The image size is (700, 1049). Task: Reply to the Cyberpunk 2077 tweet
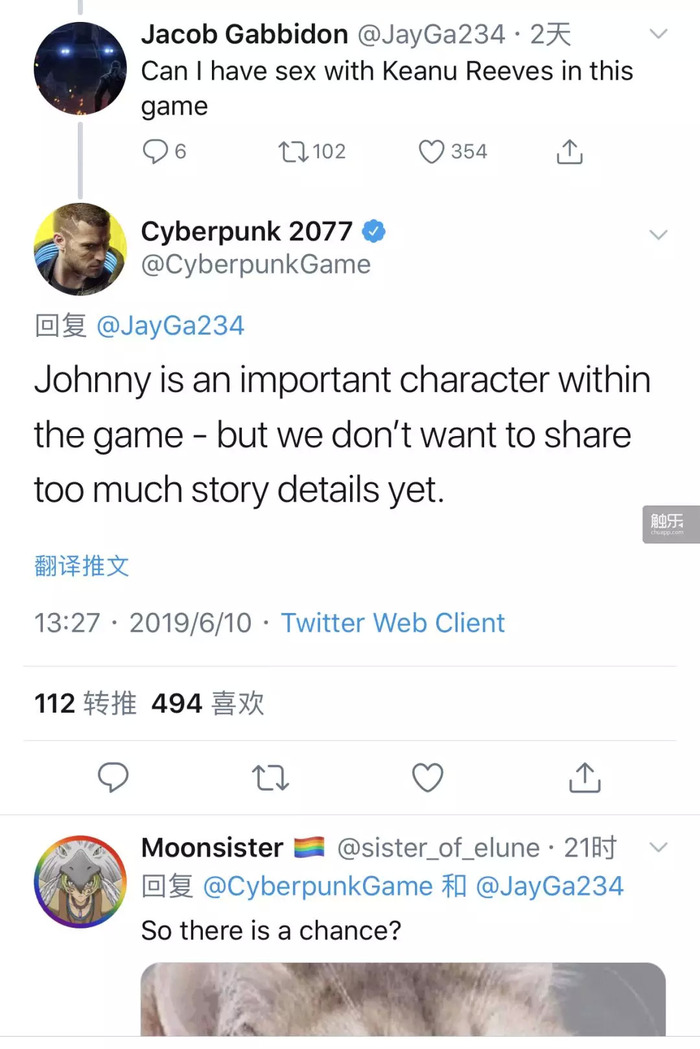[x=113, y=777]
